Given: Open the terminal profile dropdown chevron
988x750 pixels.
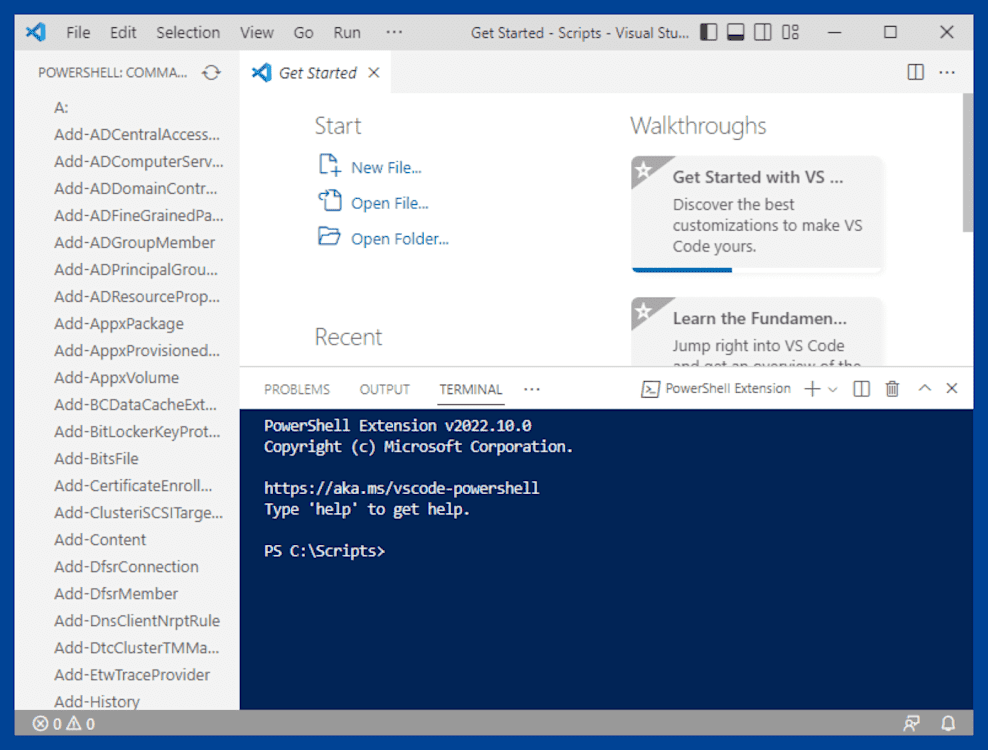Looking at the screenshot, I should point(831,389).
